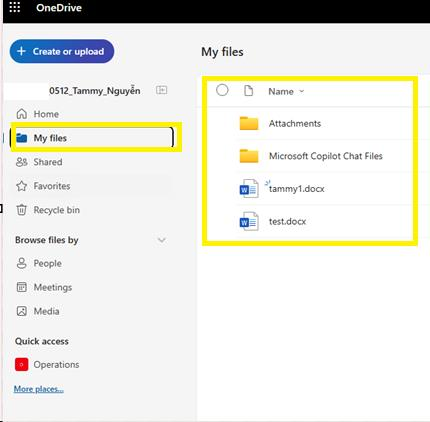
Task: Open the tammy1.docx file
Action: pos(297,189)
